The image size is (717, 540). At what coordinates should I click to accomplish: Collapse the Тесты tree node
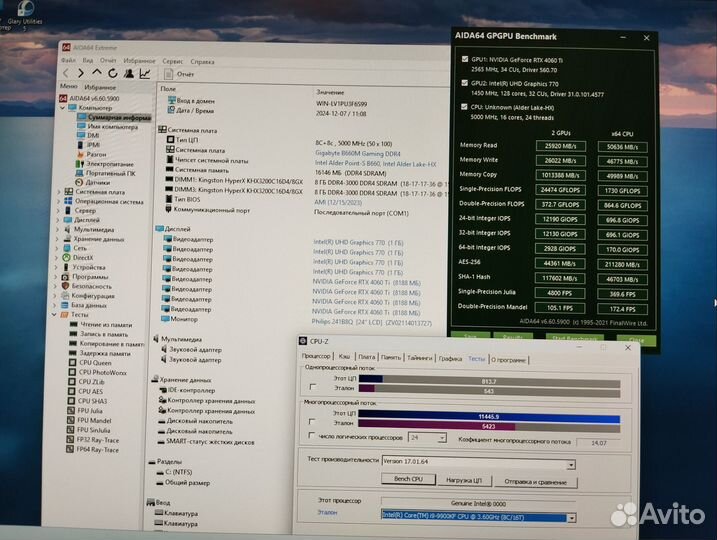(x=54, y=315)
